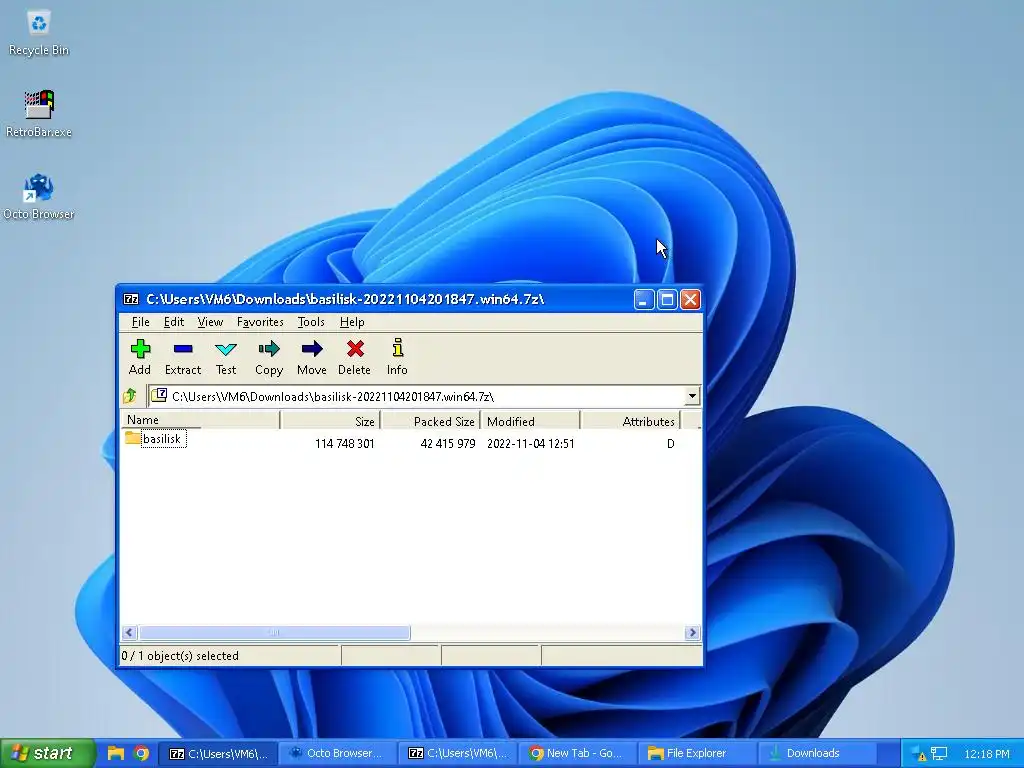
Task: Switch to File Explorer taskbar button
Action: pos(697,754)
